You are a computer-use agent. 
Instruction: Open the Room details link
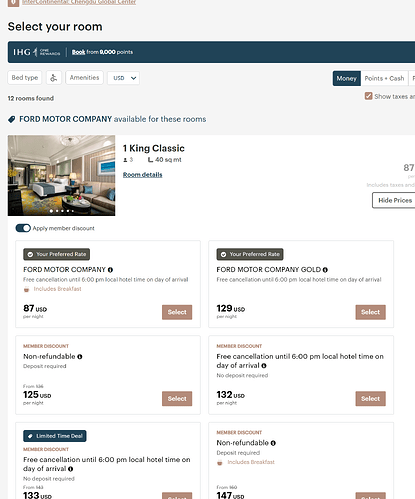[142, 175]
